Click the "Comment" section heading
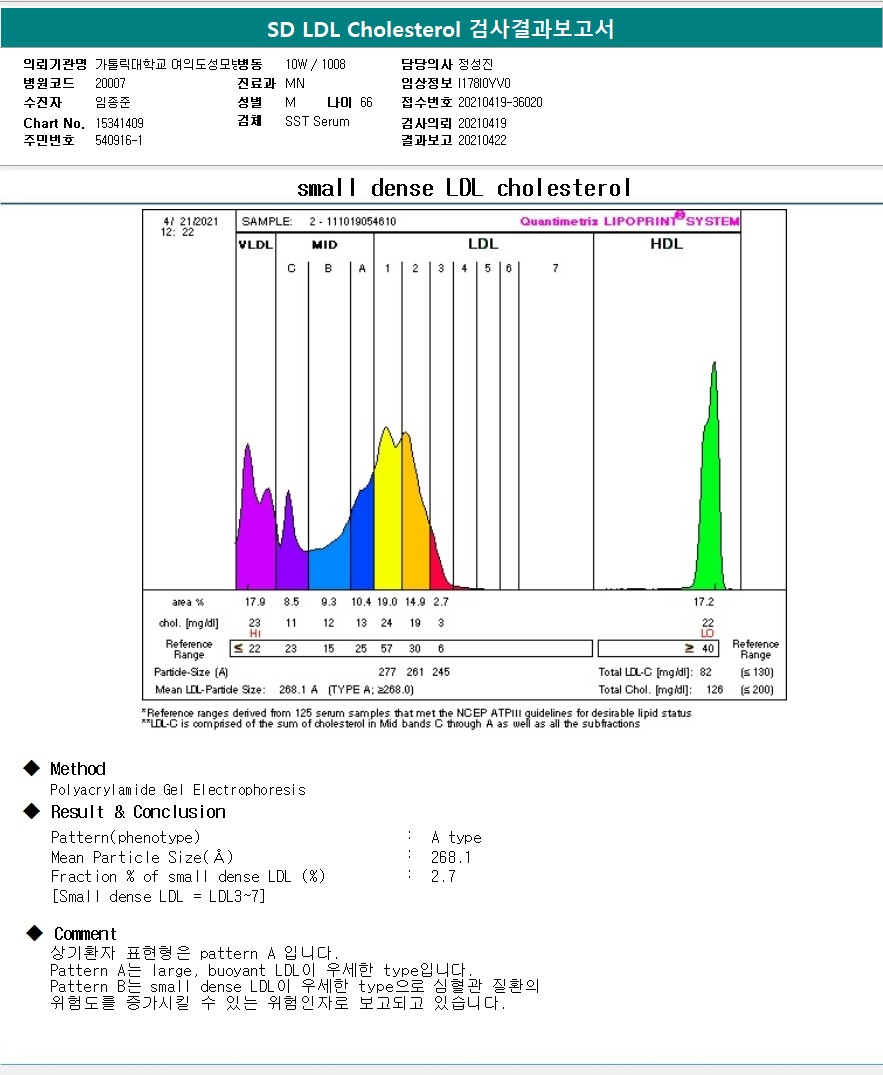This screenshot has width=883, height=1075. [85, 934]
